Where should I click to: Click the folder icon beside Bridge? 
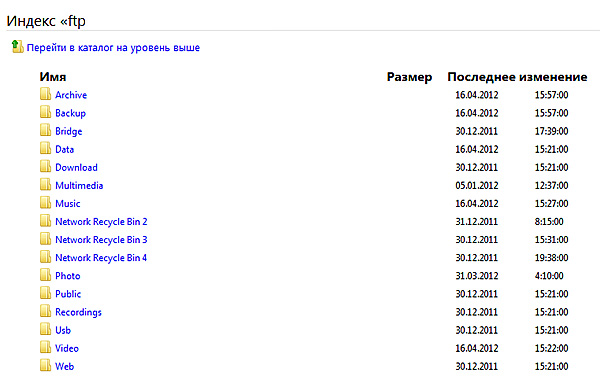[x=45, y=131]
